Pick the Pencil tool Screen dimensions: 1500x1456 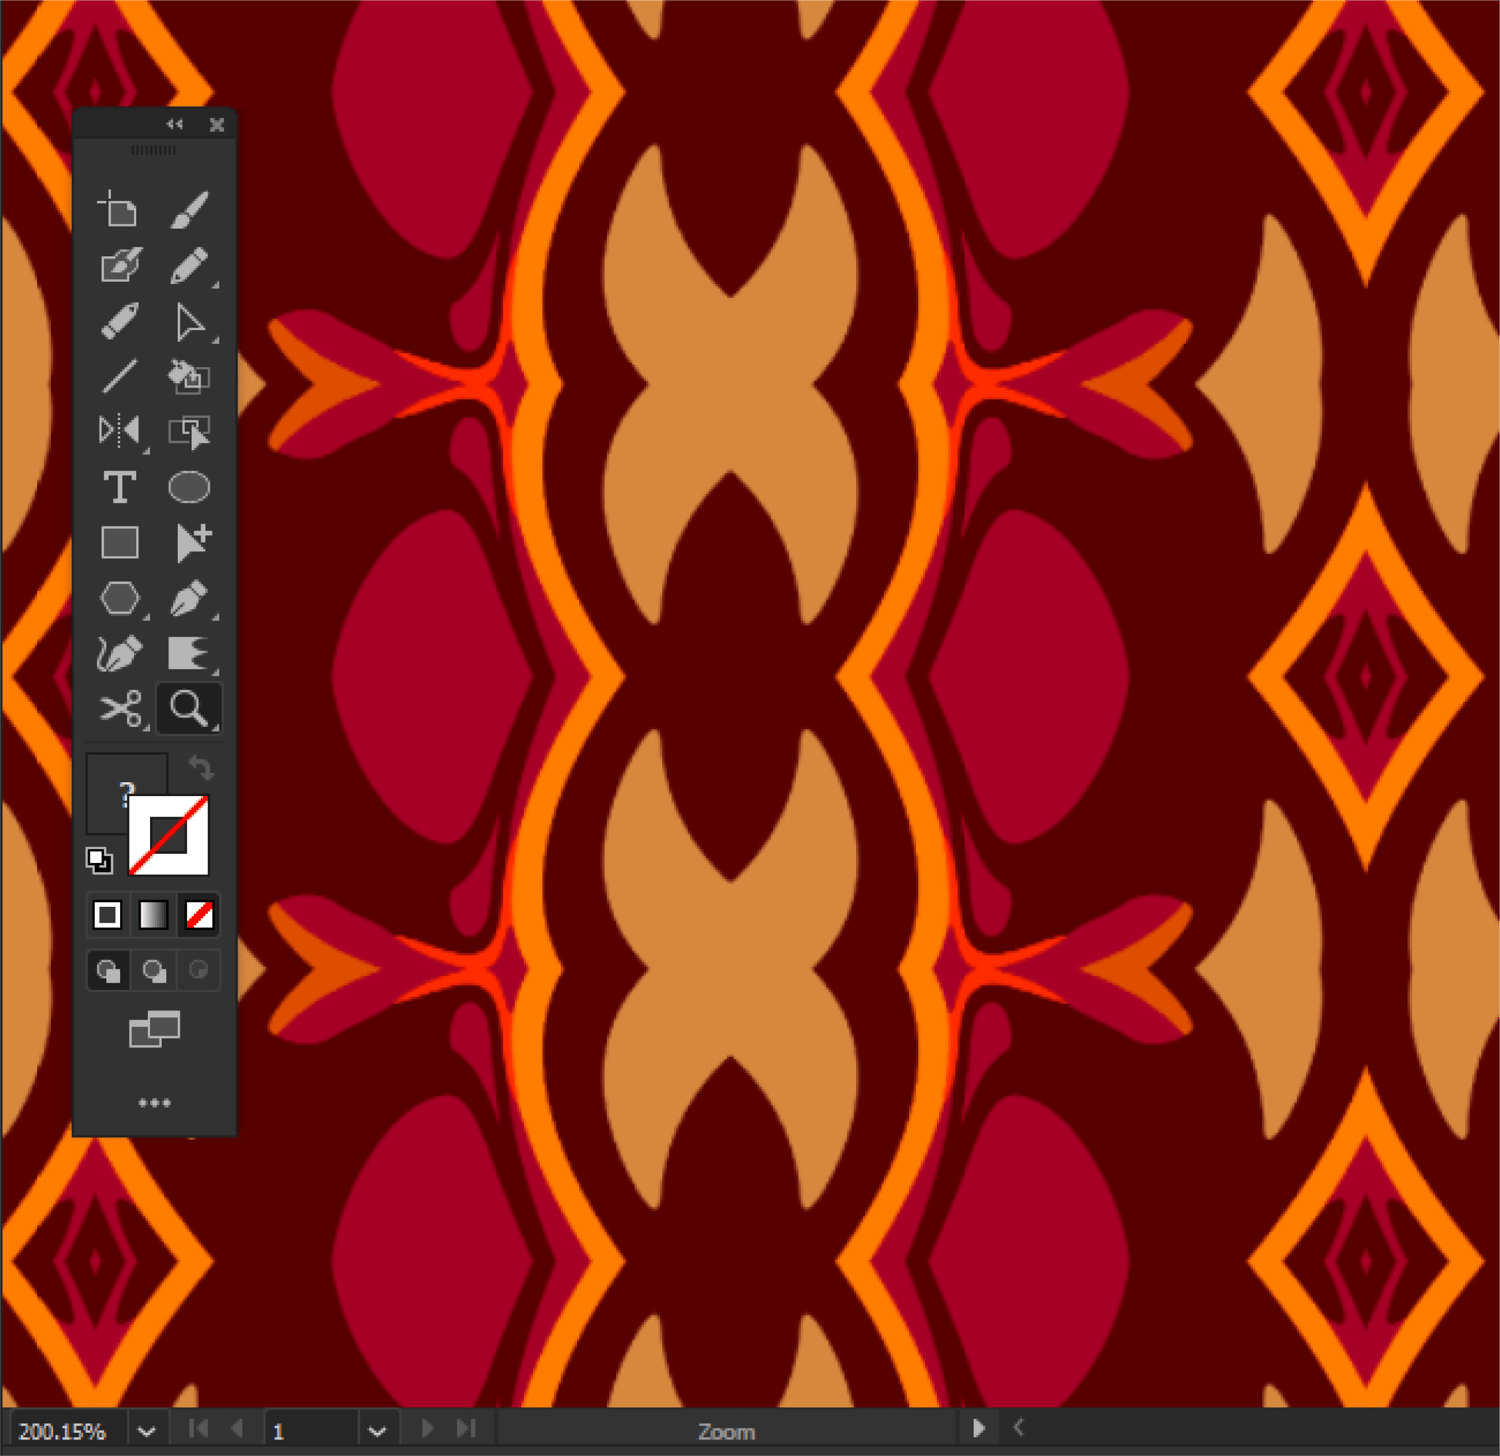(189, 266)
